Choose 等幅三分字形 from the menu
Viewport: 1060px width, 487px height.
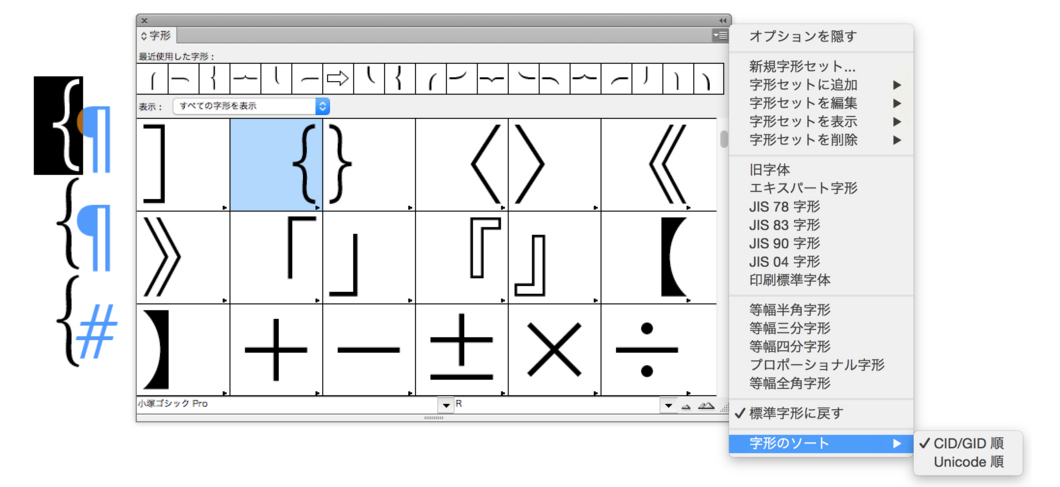821,328
